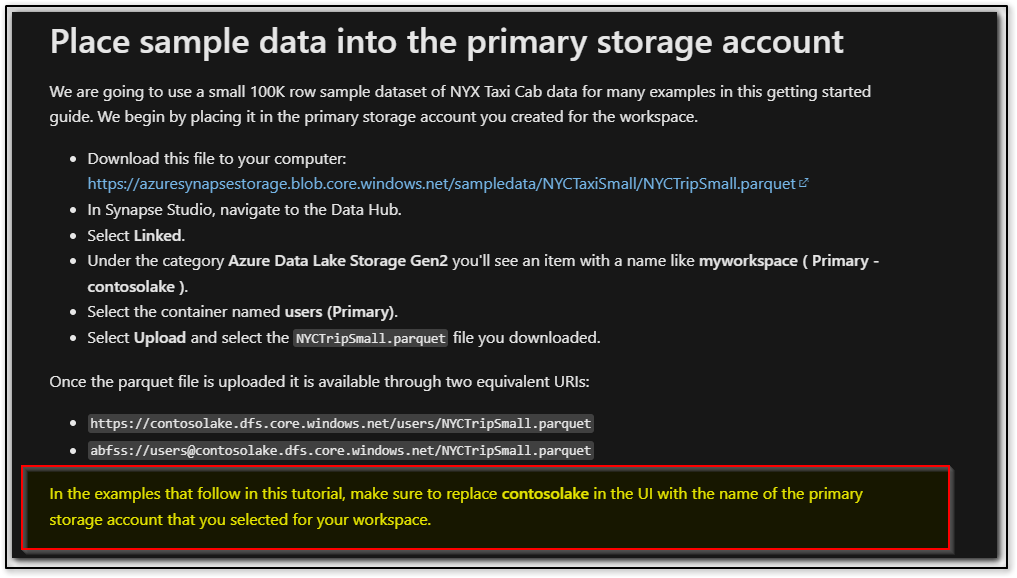
Task: Click 'file you downloaded' text after code snippet
Action: coord(526,338)
